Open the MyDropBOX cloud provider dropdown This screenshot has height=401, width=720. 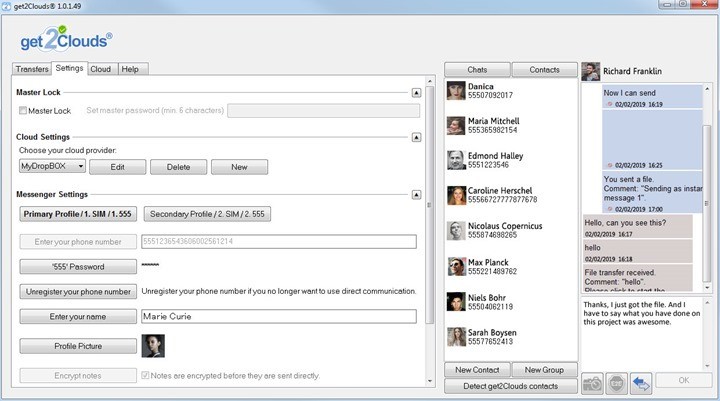click(52, 166)
